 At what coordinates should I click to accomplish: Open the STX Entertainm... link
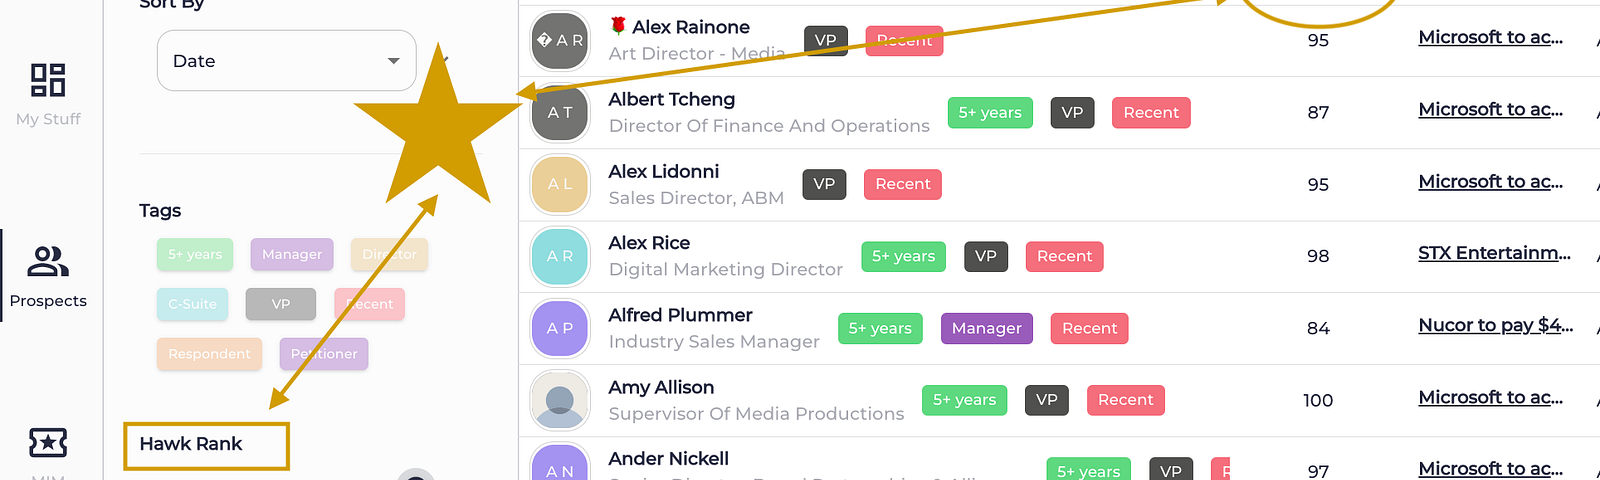[x=1494, y=253]
